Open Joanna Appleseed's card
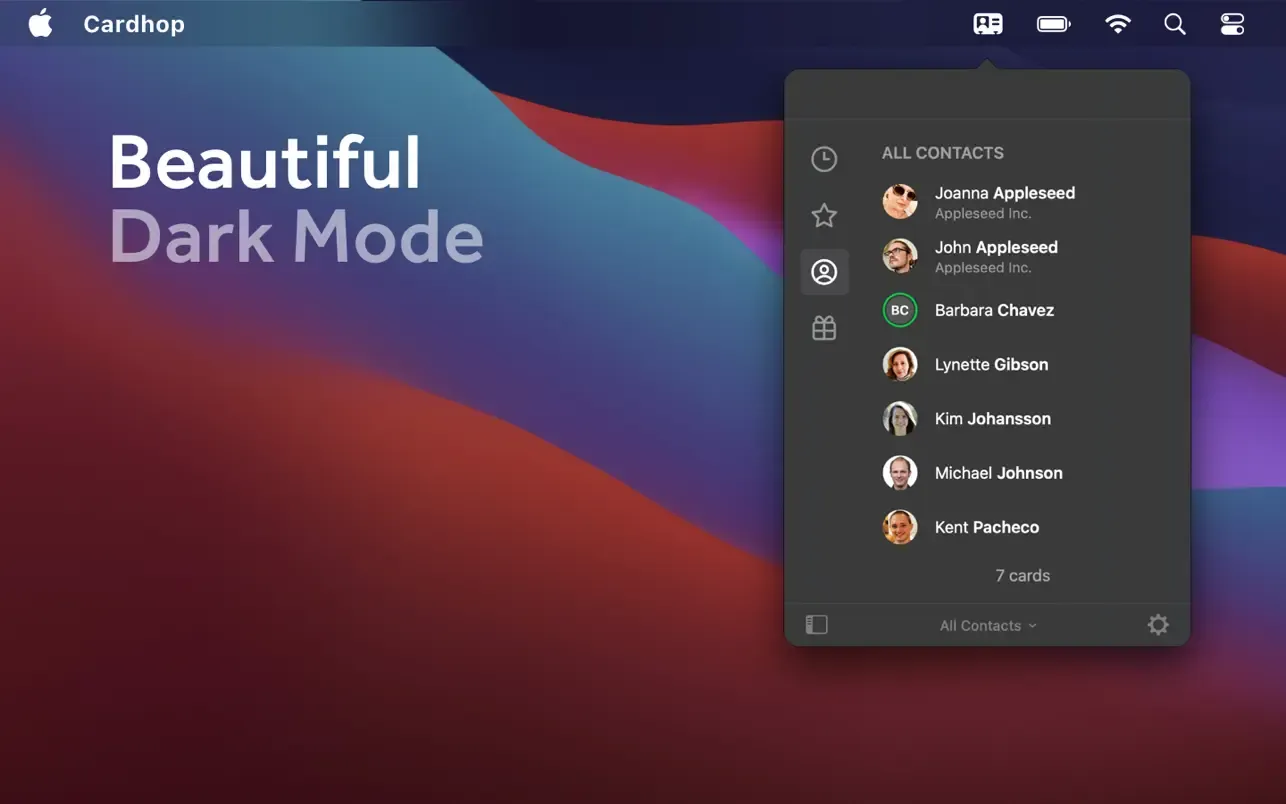The image size is (1286, 804). coord(1022,201)
